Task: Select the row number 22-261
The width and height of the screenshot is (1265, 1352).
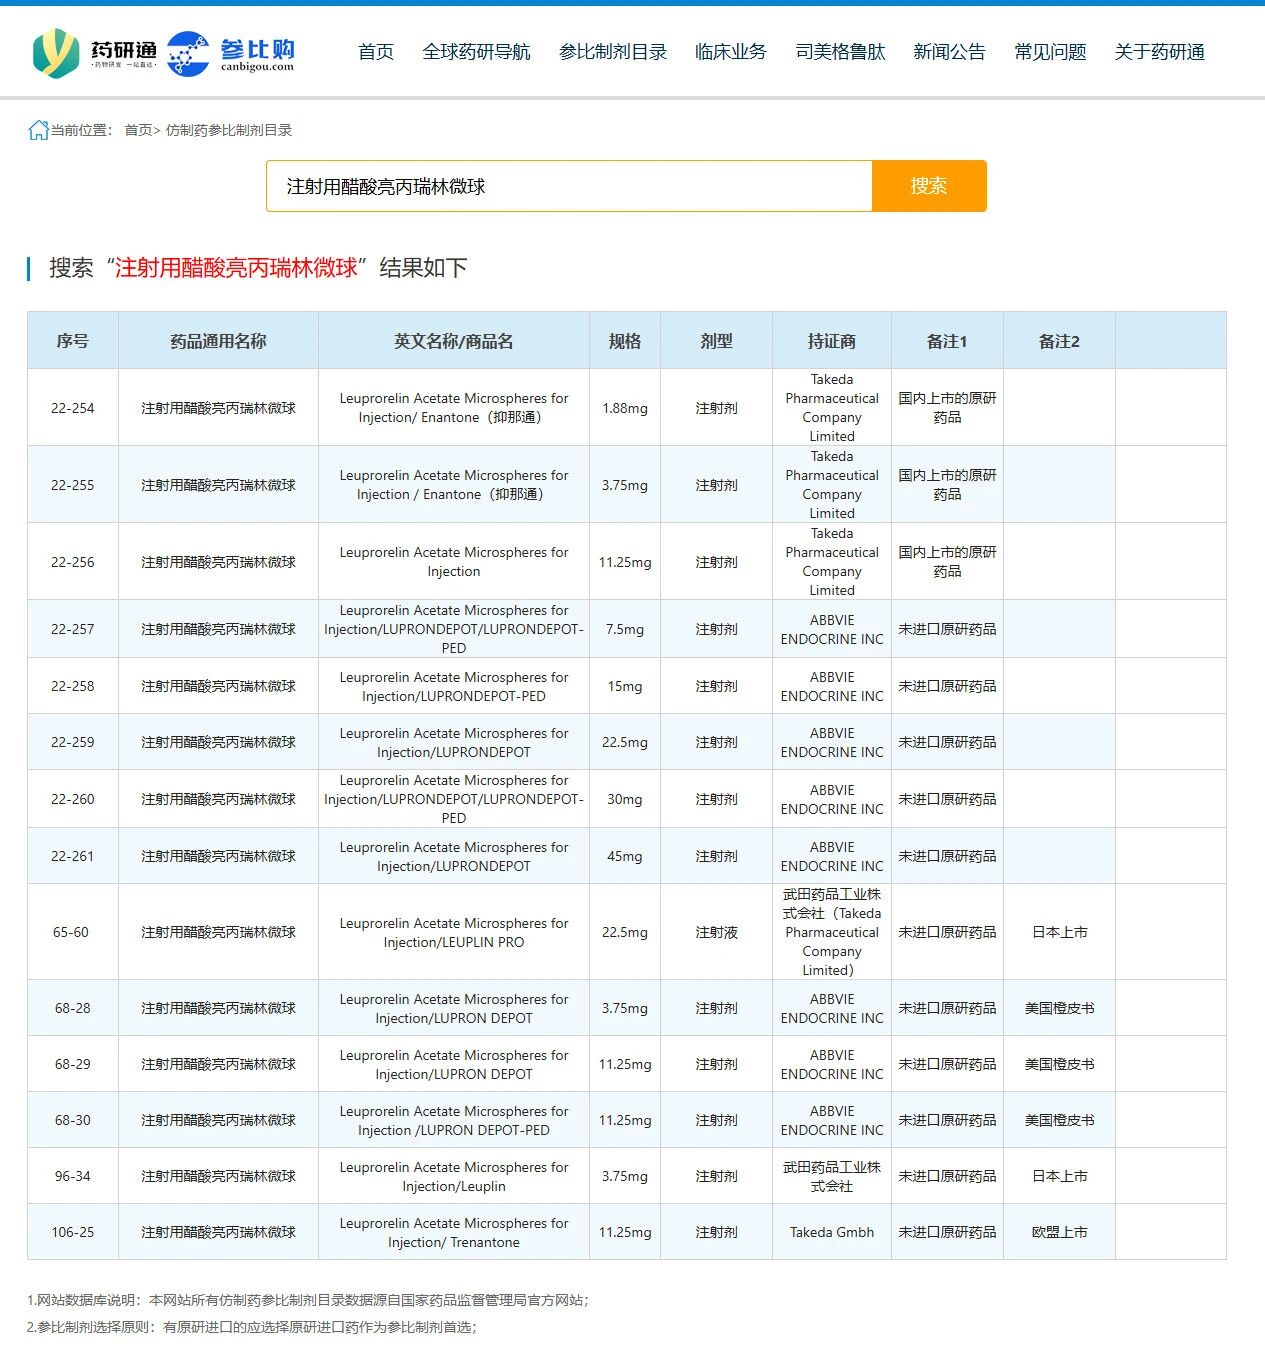Action: point(73,856)
